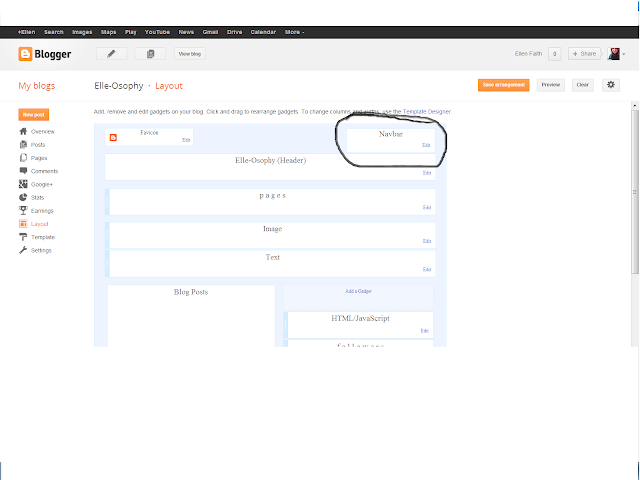Click the Ellen Faith username

coord(528,54)
